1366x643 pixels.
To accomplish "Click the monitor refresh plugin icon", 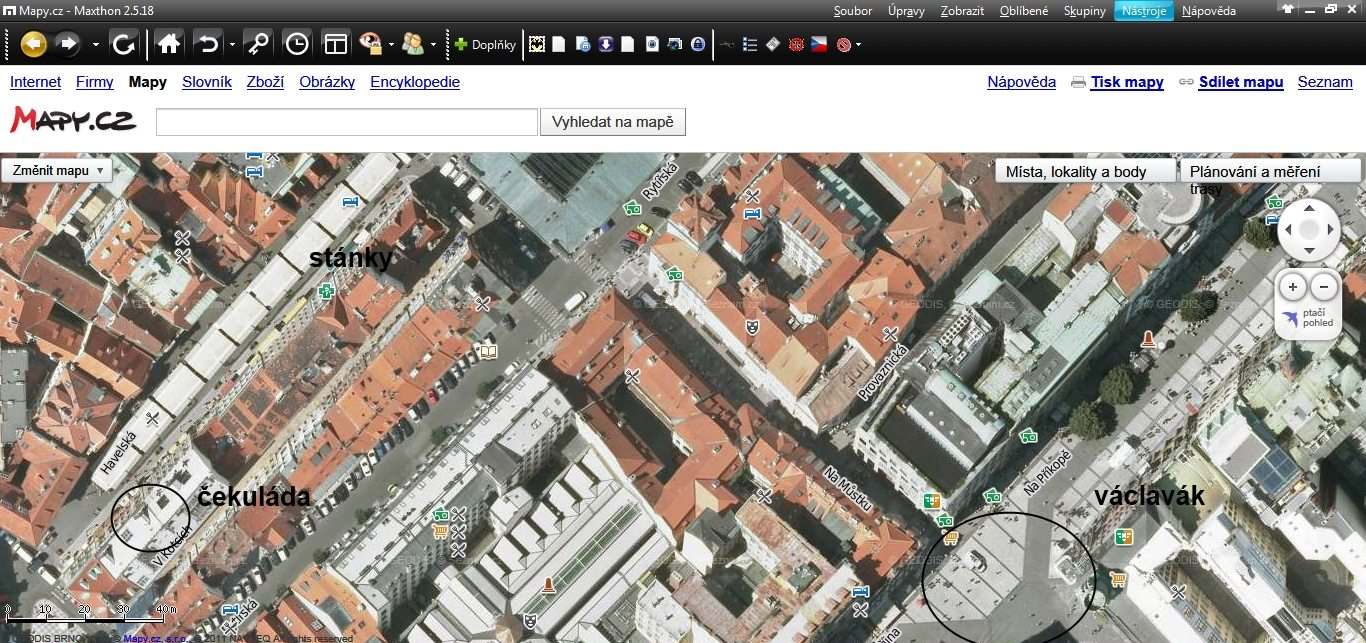I will click(675, 44).
